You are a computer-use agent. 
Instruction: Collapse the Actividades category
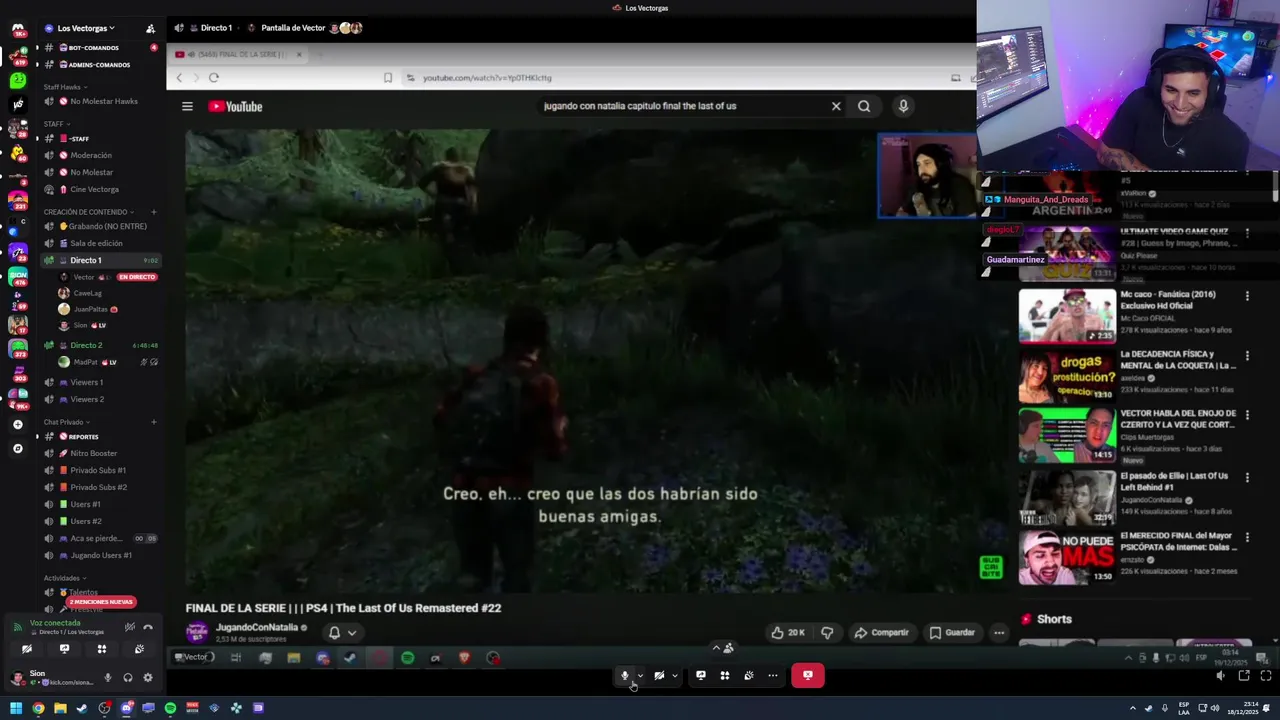click(64, 578)
